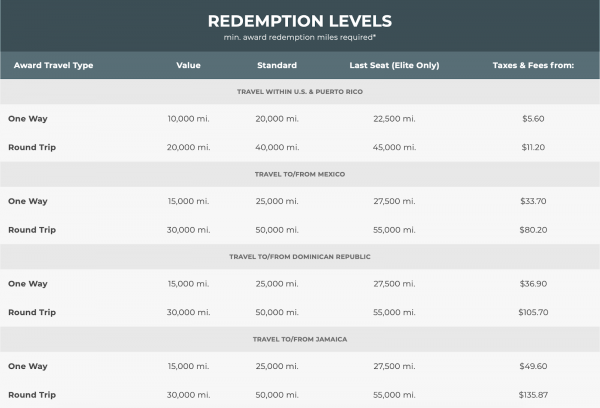600x408 pixels.
Task: Click the $135.87 Jamaica round-trip fee
Action: pos(531,395)
